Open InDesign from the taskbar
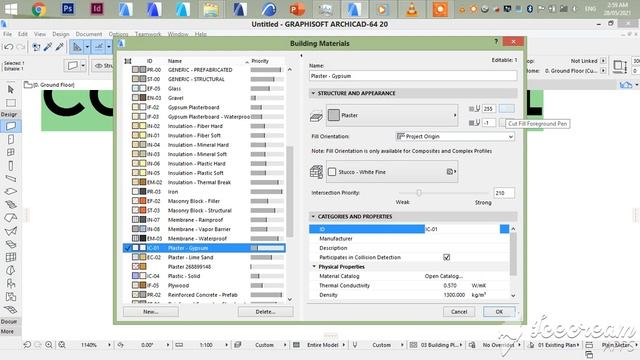The image size is (640, 360). coord(97,9)
